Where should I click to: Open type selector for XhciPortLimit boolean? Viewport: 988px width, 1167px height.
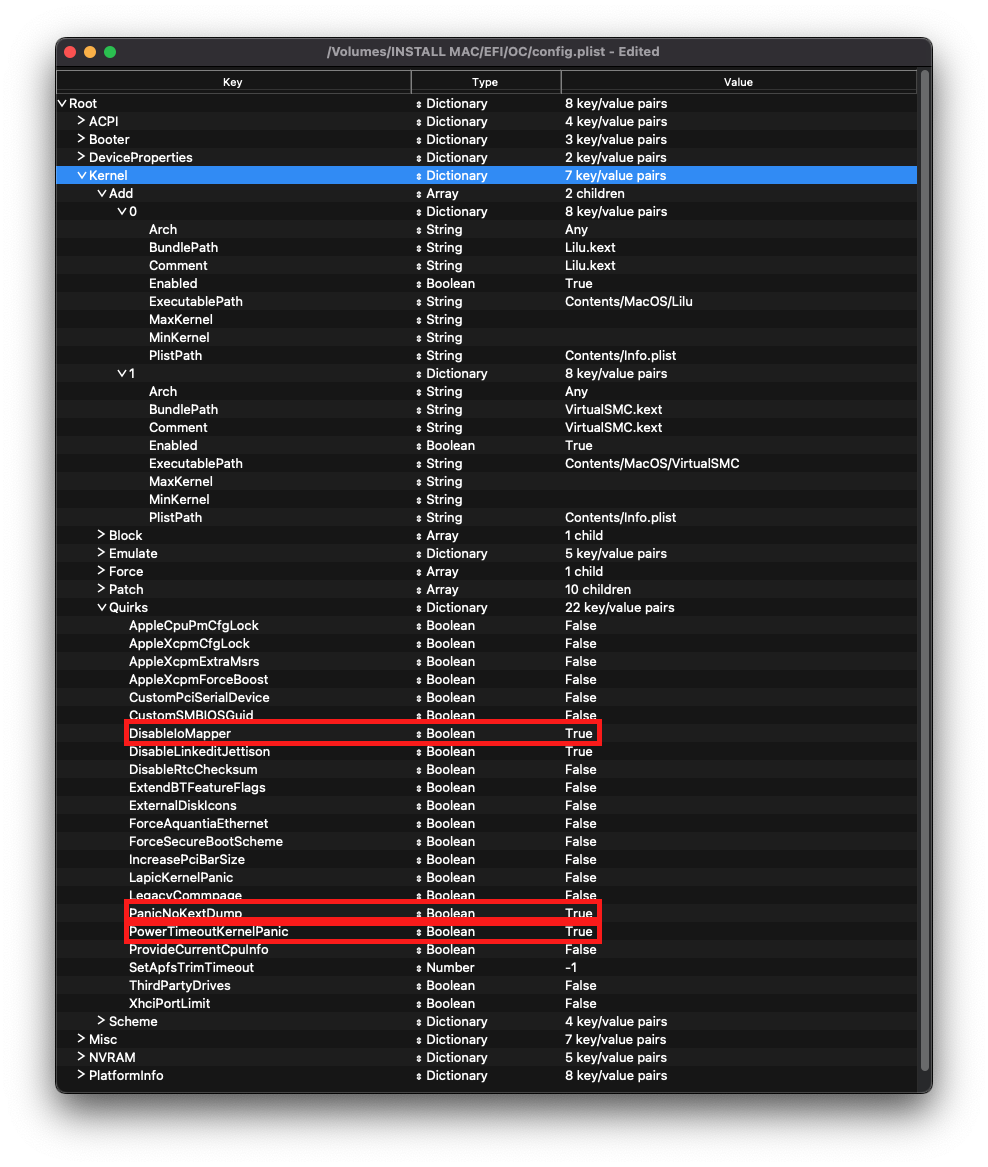418,1003
